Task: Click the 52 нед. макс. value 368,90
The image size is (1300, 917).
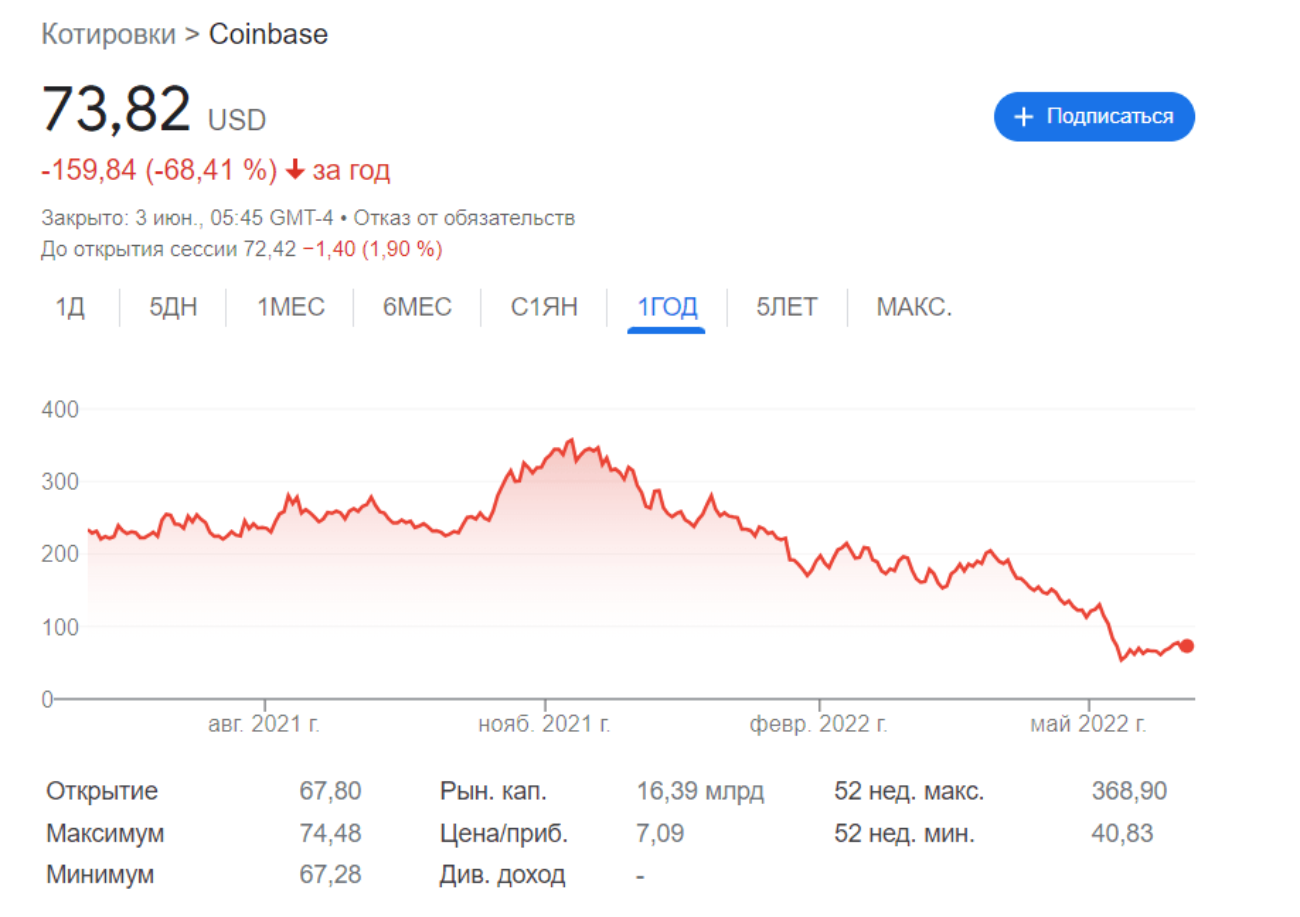Action: (1132, 790)
